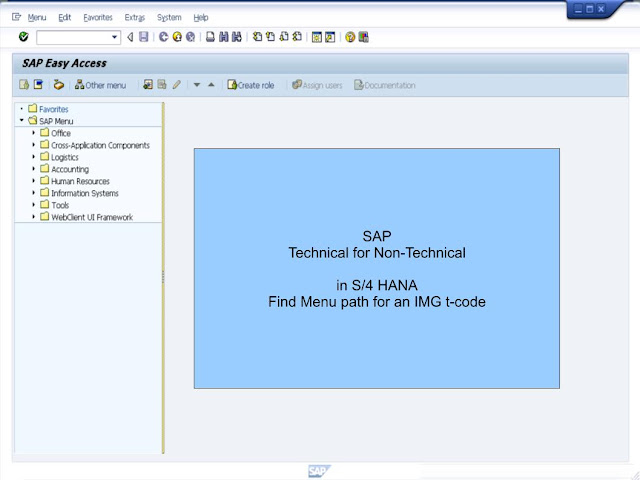Click the Assign users button
The height and width of the screenshot is (480, 640).
[317, 85]
